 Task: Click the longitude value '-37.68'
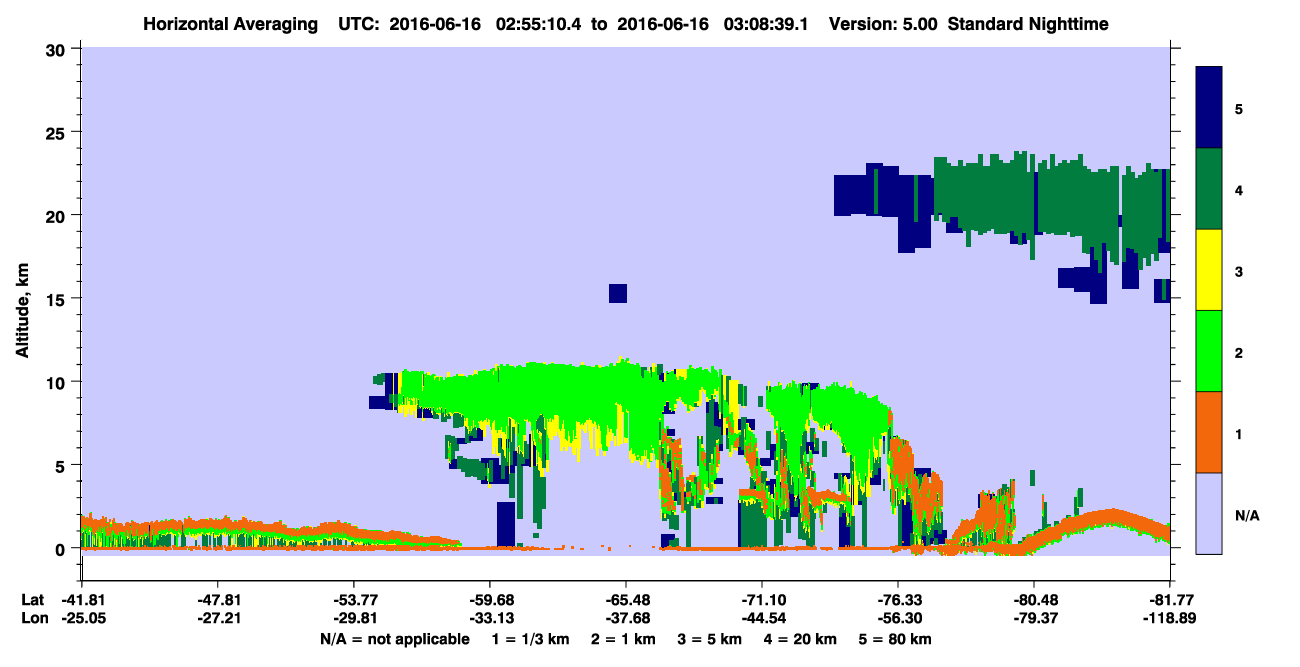pos(625,619)
